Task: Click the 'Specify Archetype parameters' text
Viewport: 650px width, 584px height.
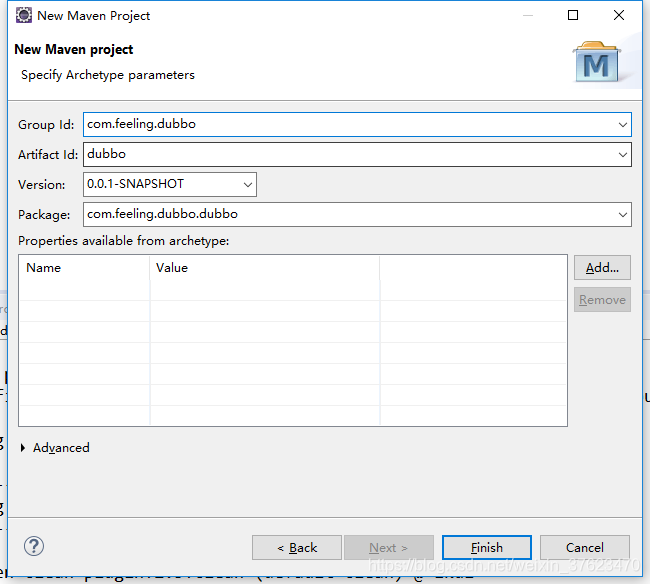Action: pos(108,75)
